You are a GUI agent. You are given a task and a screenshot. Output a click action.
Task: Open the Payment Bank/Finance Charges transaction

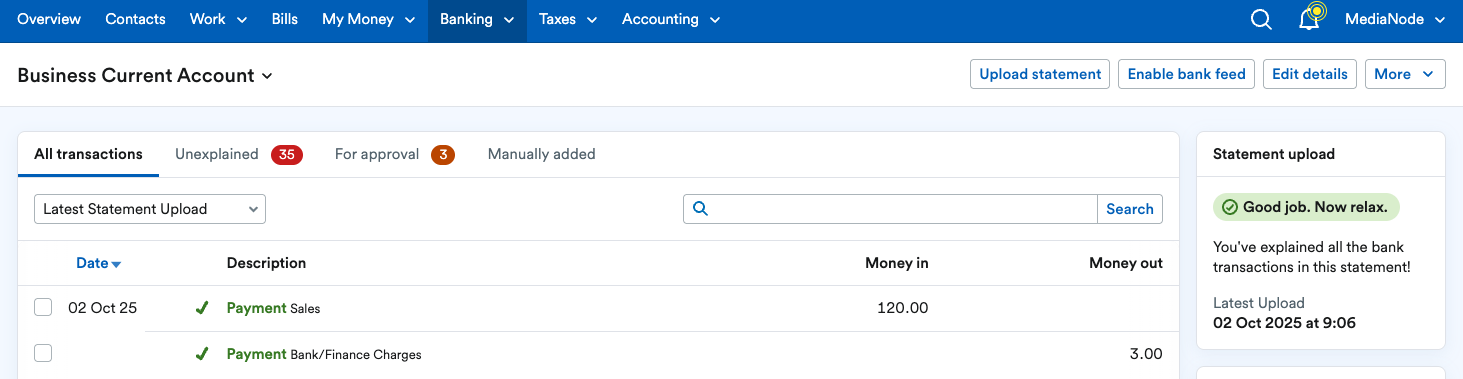(x=324, y=354)
